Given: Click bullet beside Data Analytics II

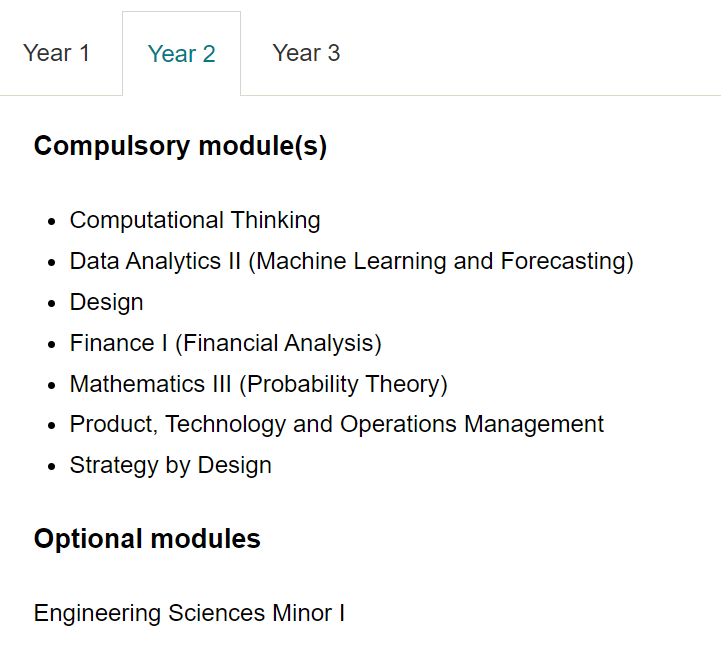Looking at the screenshot, I should point(52,263).
